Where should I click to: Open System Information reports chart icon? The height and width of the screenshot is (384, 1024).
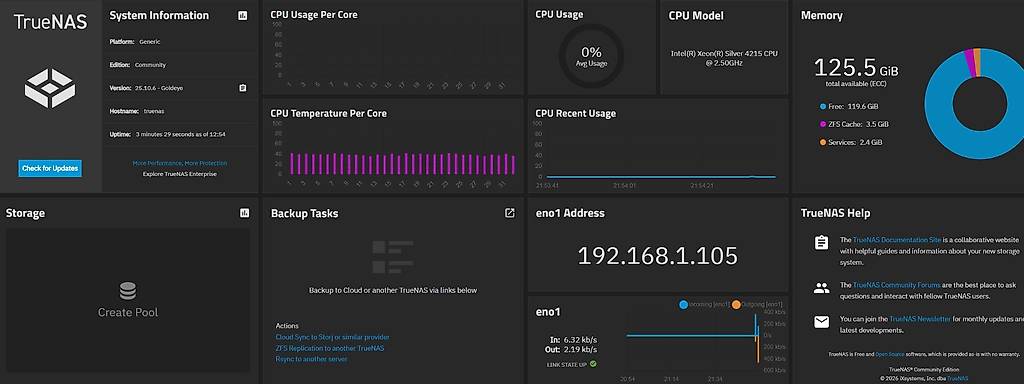pyautogui.click(x=243, y=16)
